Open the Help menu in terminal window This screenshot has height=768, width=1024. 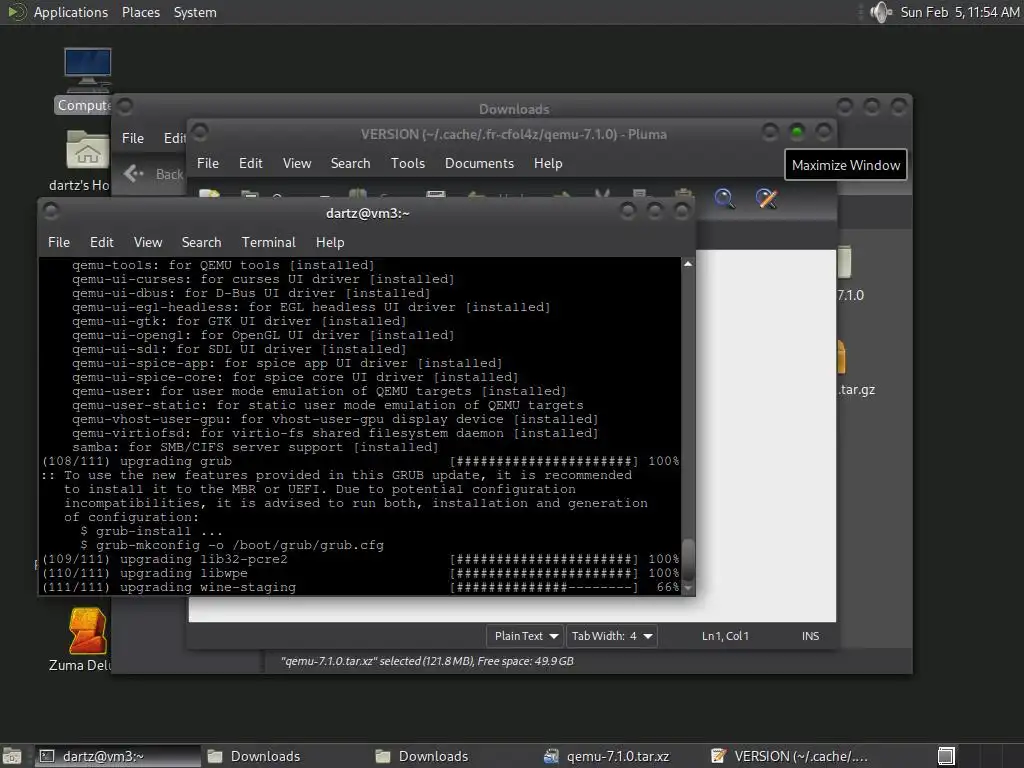[330, 242]
